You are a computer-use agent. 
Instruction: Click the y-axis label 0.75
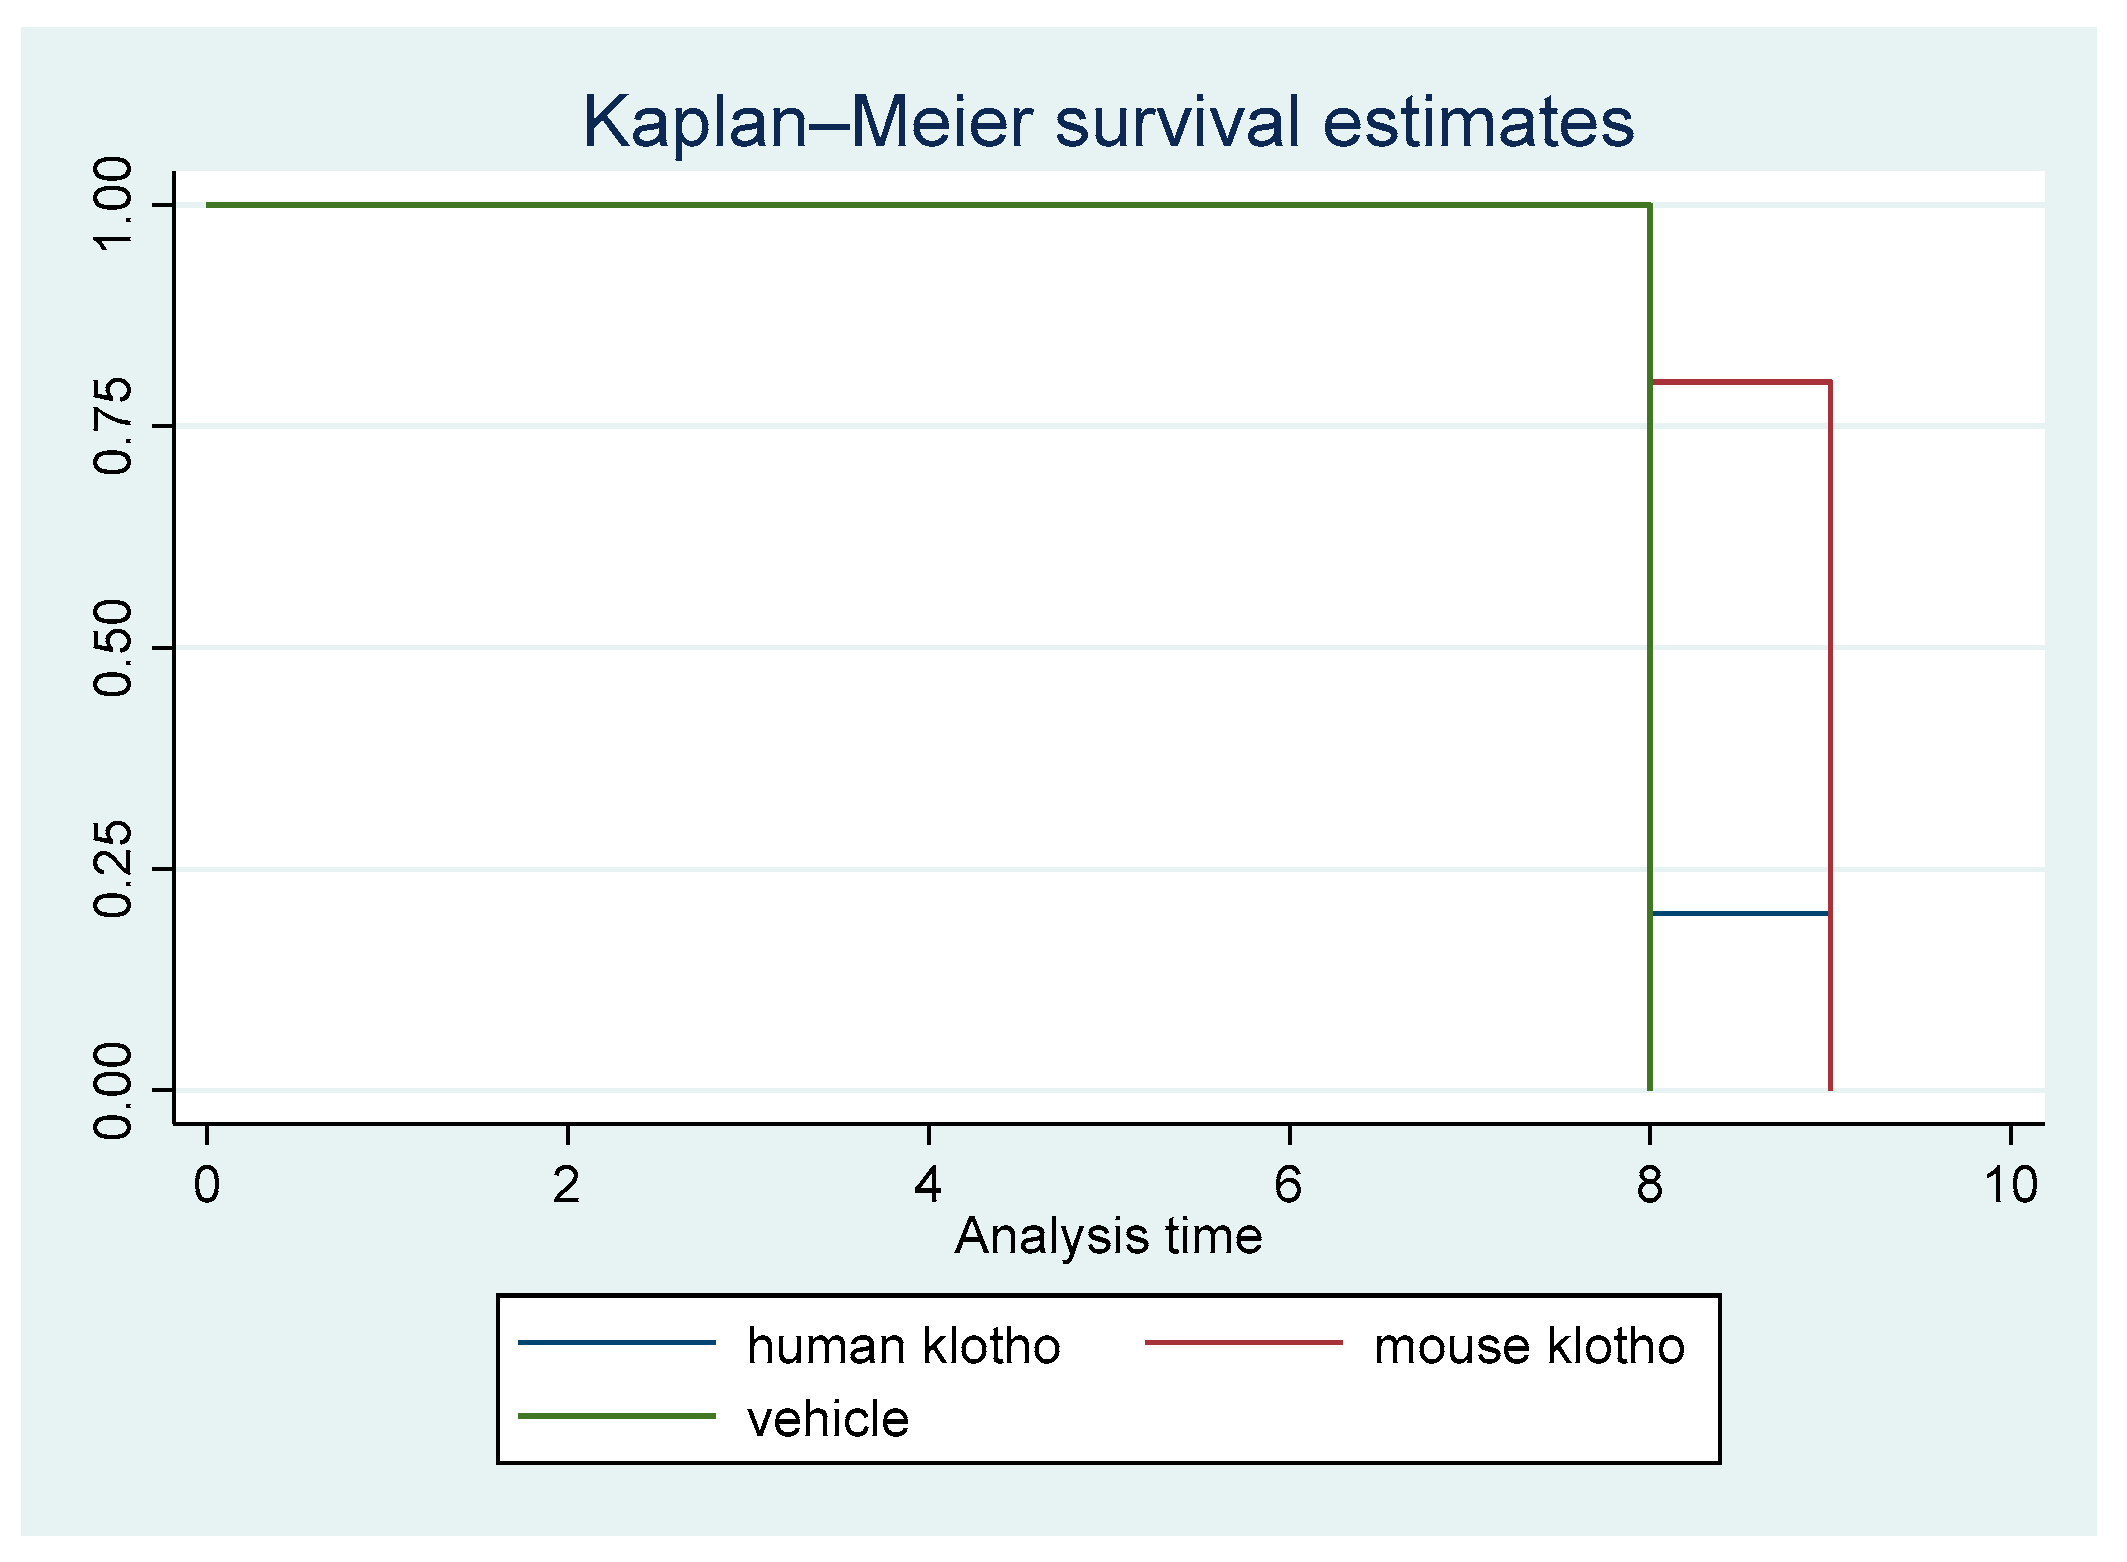[x=112, y=427]
